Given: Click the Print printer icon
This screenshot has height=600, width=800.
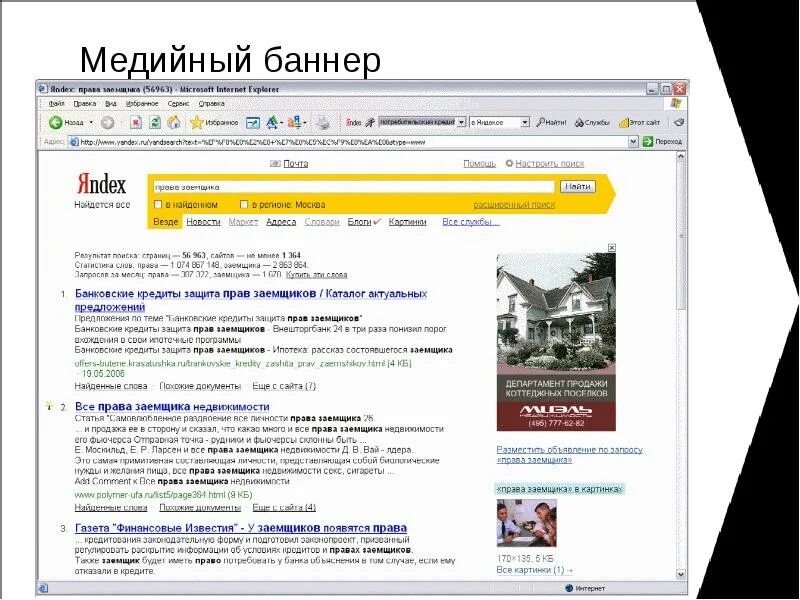Looking at the screenshot, I should click(322, 122).
